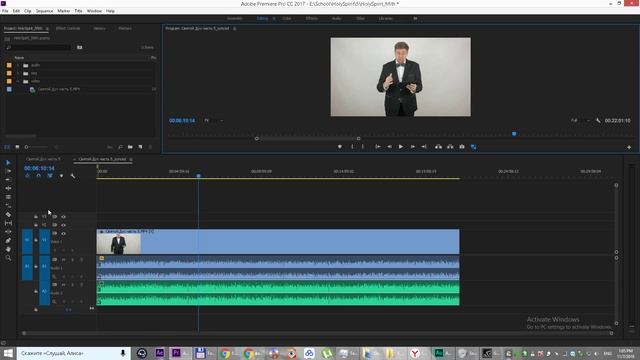Open timeline display settings wrench

click(73, 176)
